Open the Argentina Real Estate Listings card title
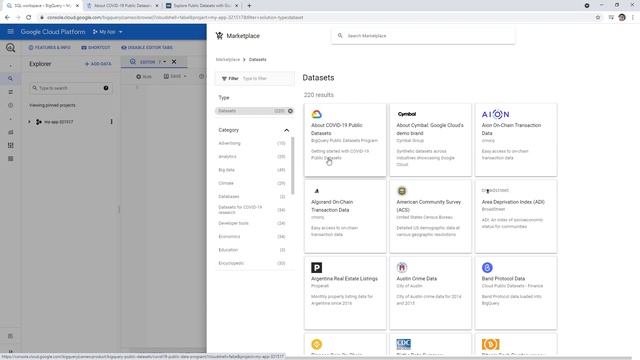Screen dimensions: 640x360 pyautogui.click(x=344, y=279)
